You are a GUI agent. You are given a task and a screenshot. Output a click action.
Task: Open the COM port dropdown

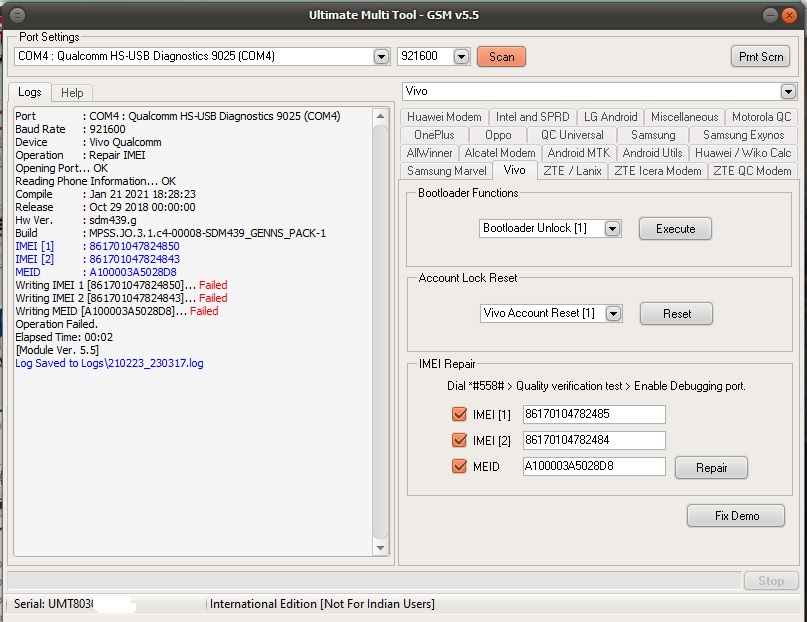[381, 56]
